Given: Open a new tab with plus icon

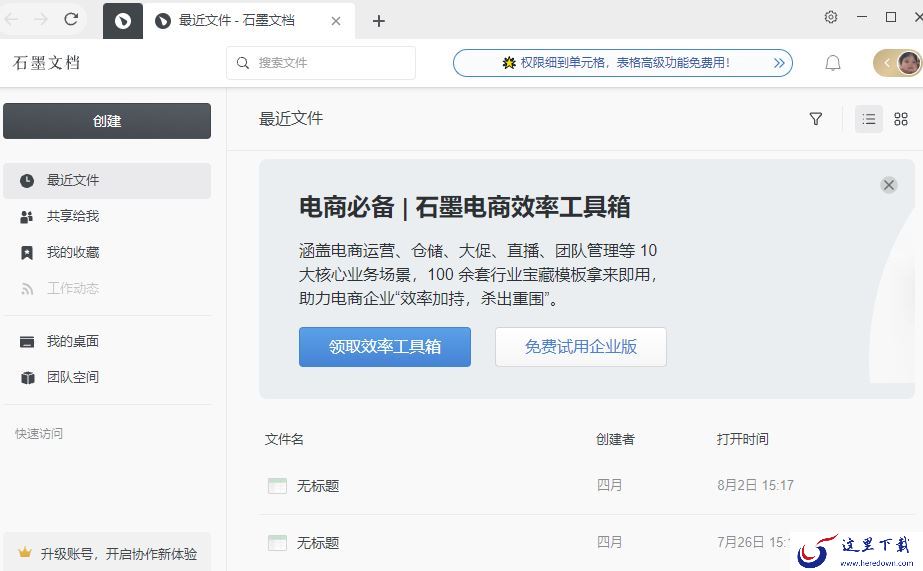Looking at the screenshot, I should pos(379,21).
